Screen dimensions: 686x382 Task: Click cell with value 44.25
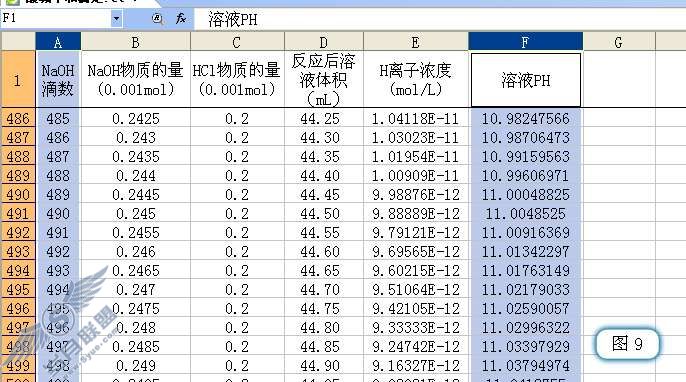[x=324, y=118]
